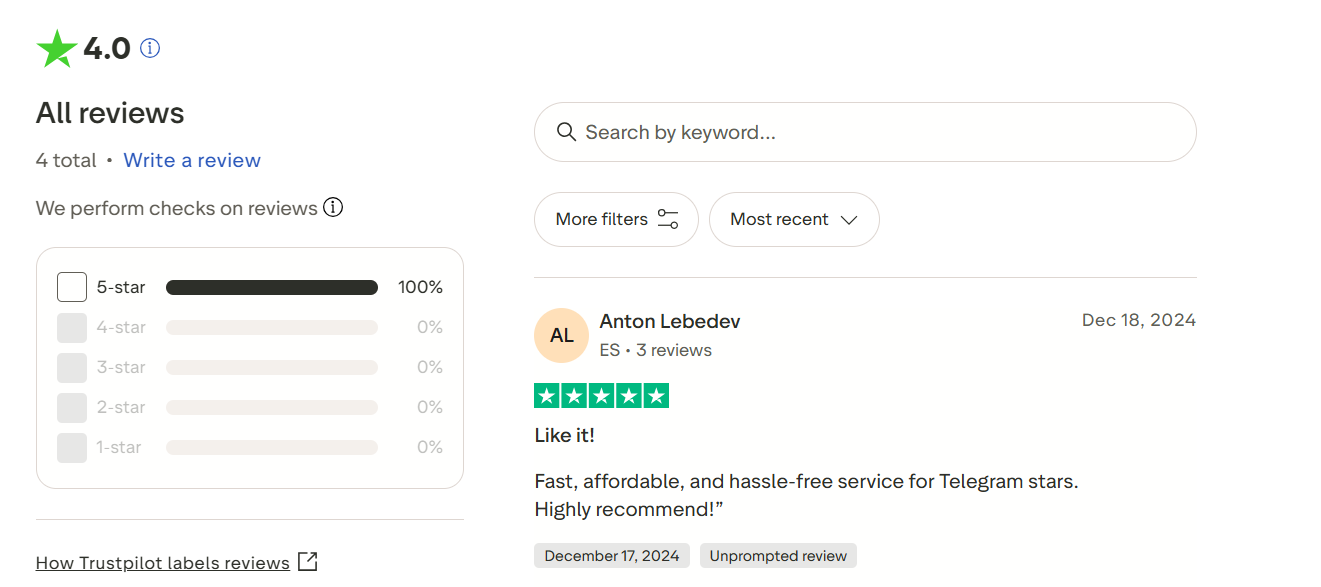Open How Trustpilot labels reviews link
1321x587 pixels.
pyautogui.click(x=162, y=563)
